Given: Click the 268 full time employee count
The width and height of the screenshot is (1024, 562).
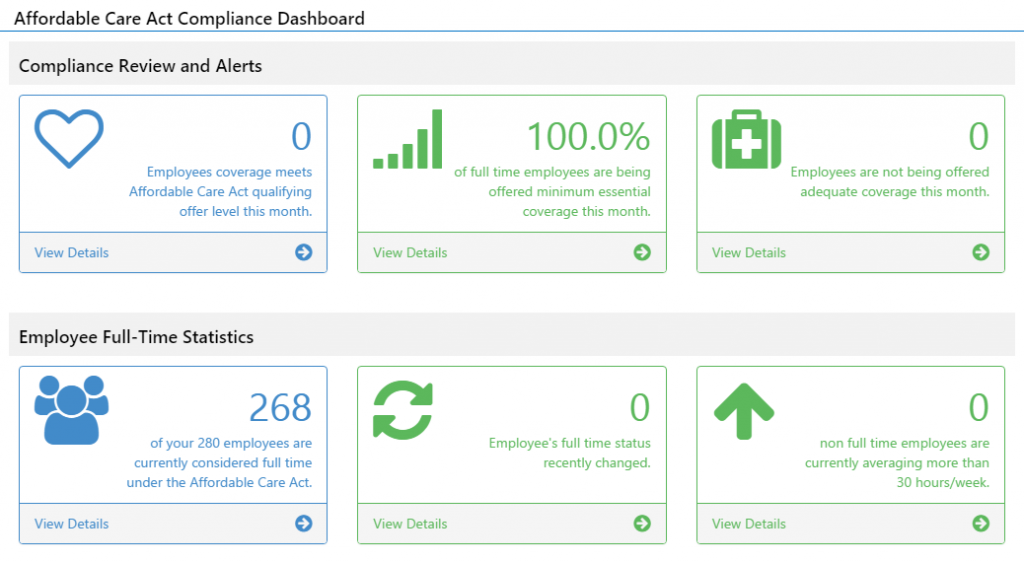Looking at the screenshot, I should click(281, 408).
